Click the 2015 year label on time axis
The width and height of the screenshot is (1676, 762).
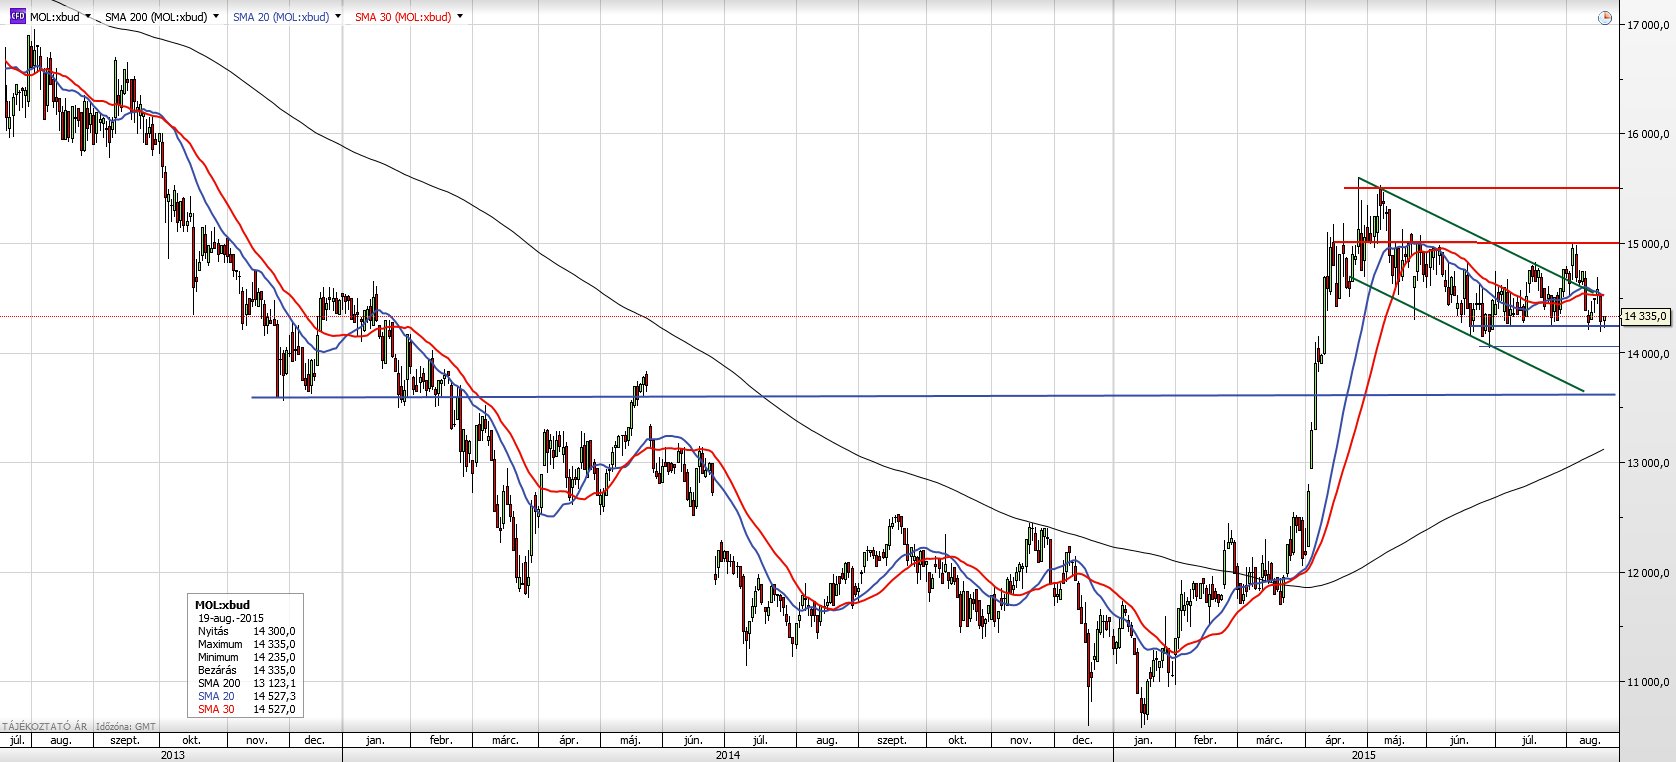[x=1364, y=755]
